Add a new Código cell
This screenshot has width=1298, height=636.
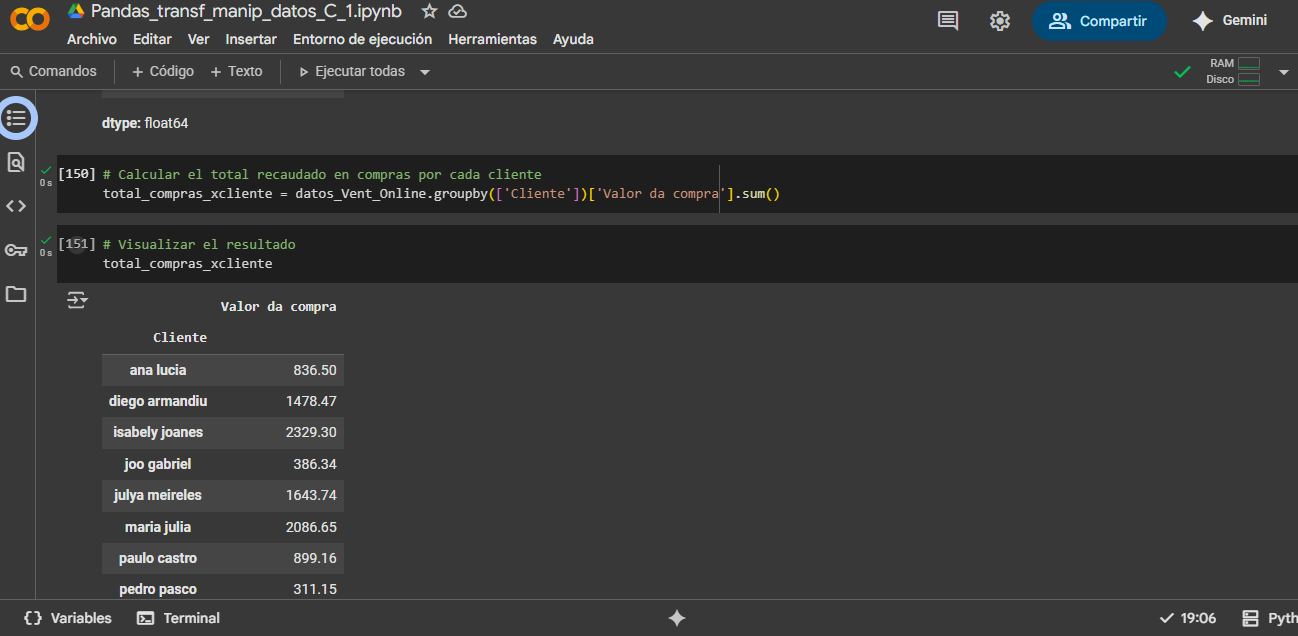[x=163, y=71]
